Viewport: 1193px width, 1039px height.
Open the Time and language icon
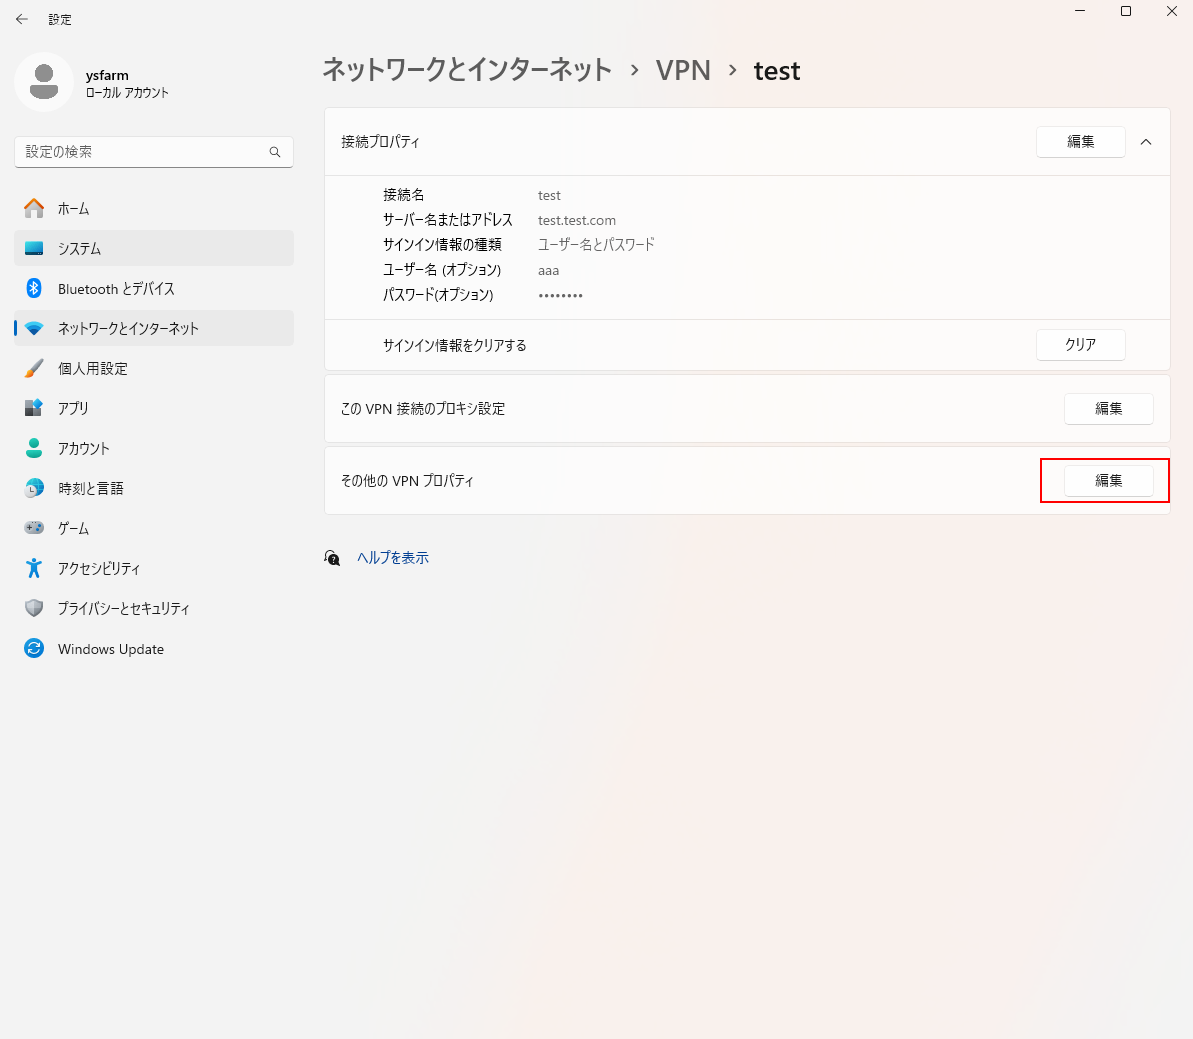point(34,488)
